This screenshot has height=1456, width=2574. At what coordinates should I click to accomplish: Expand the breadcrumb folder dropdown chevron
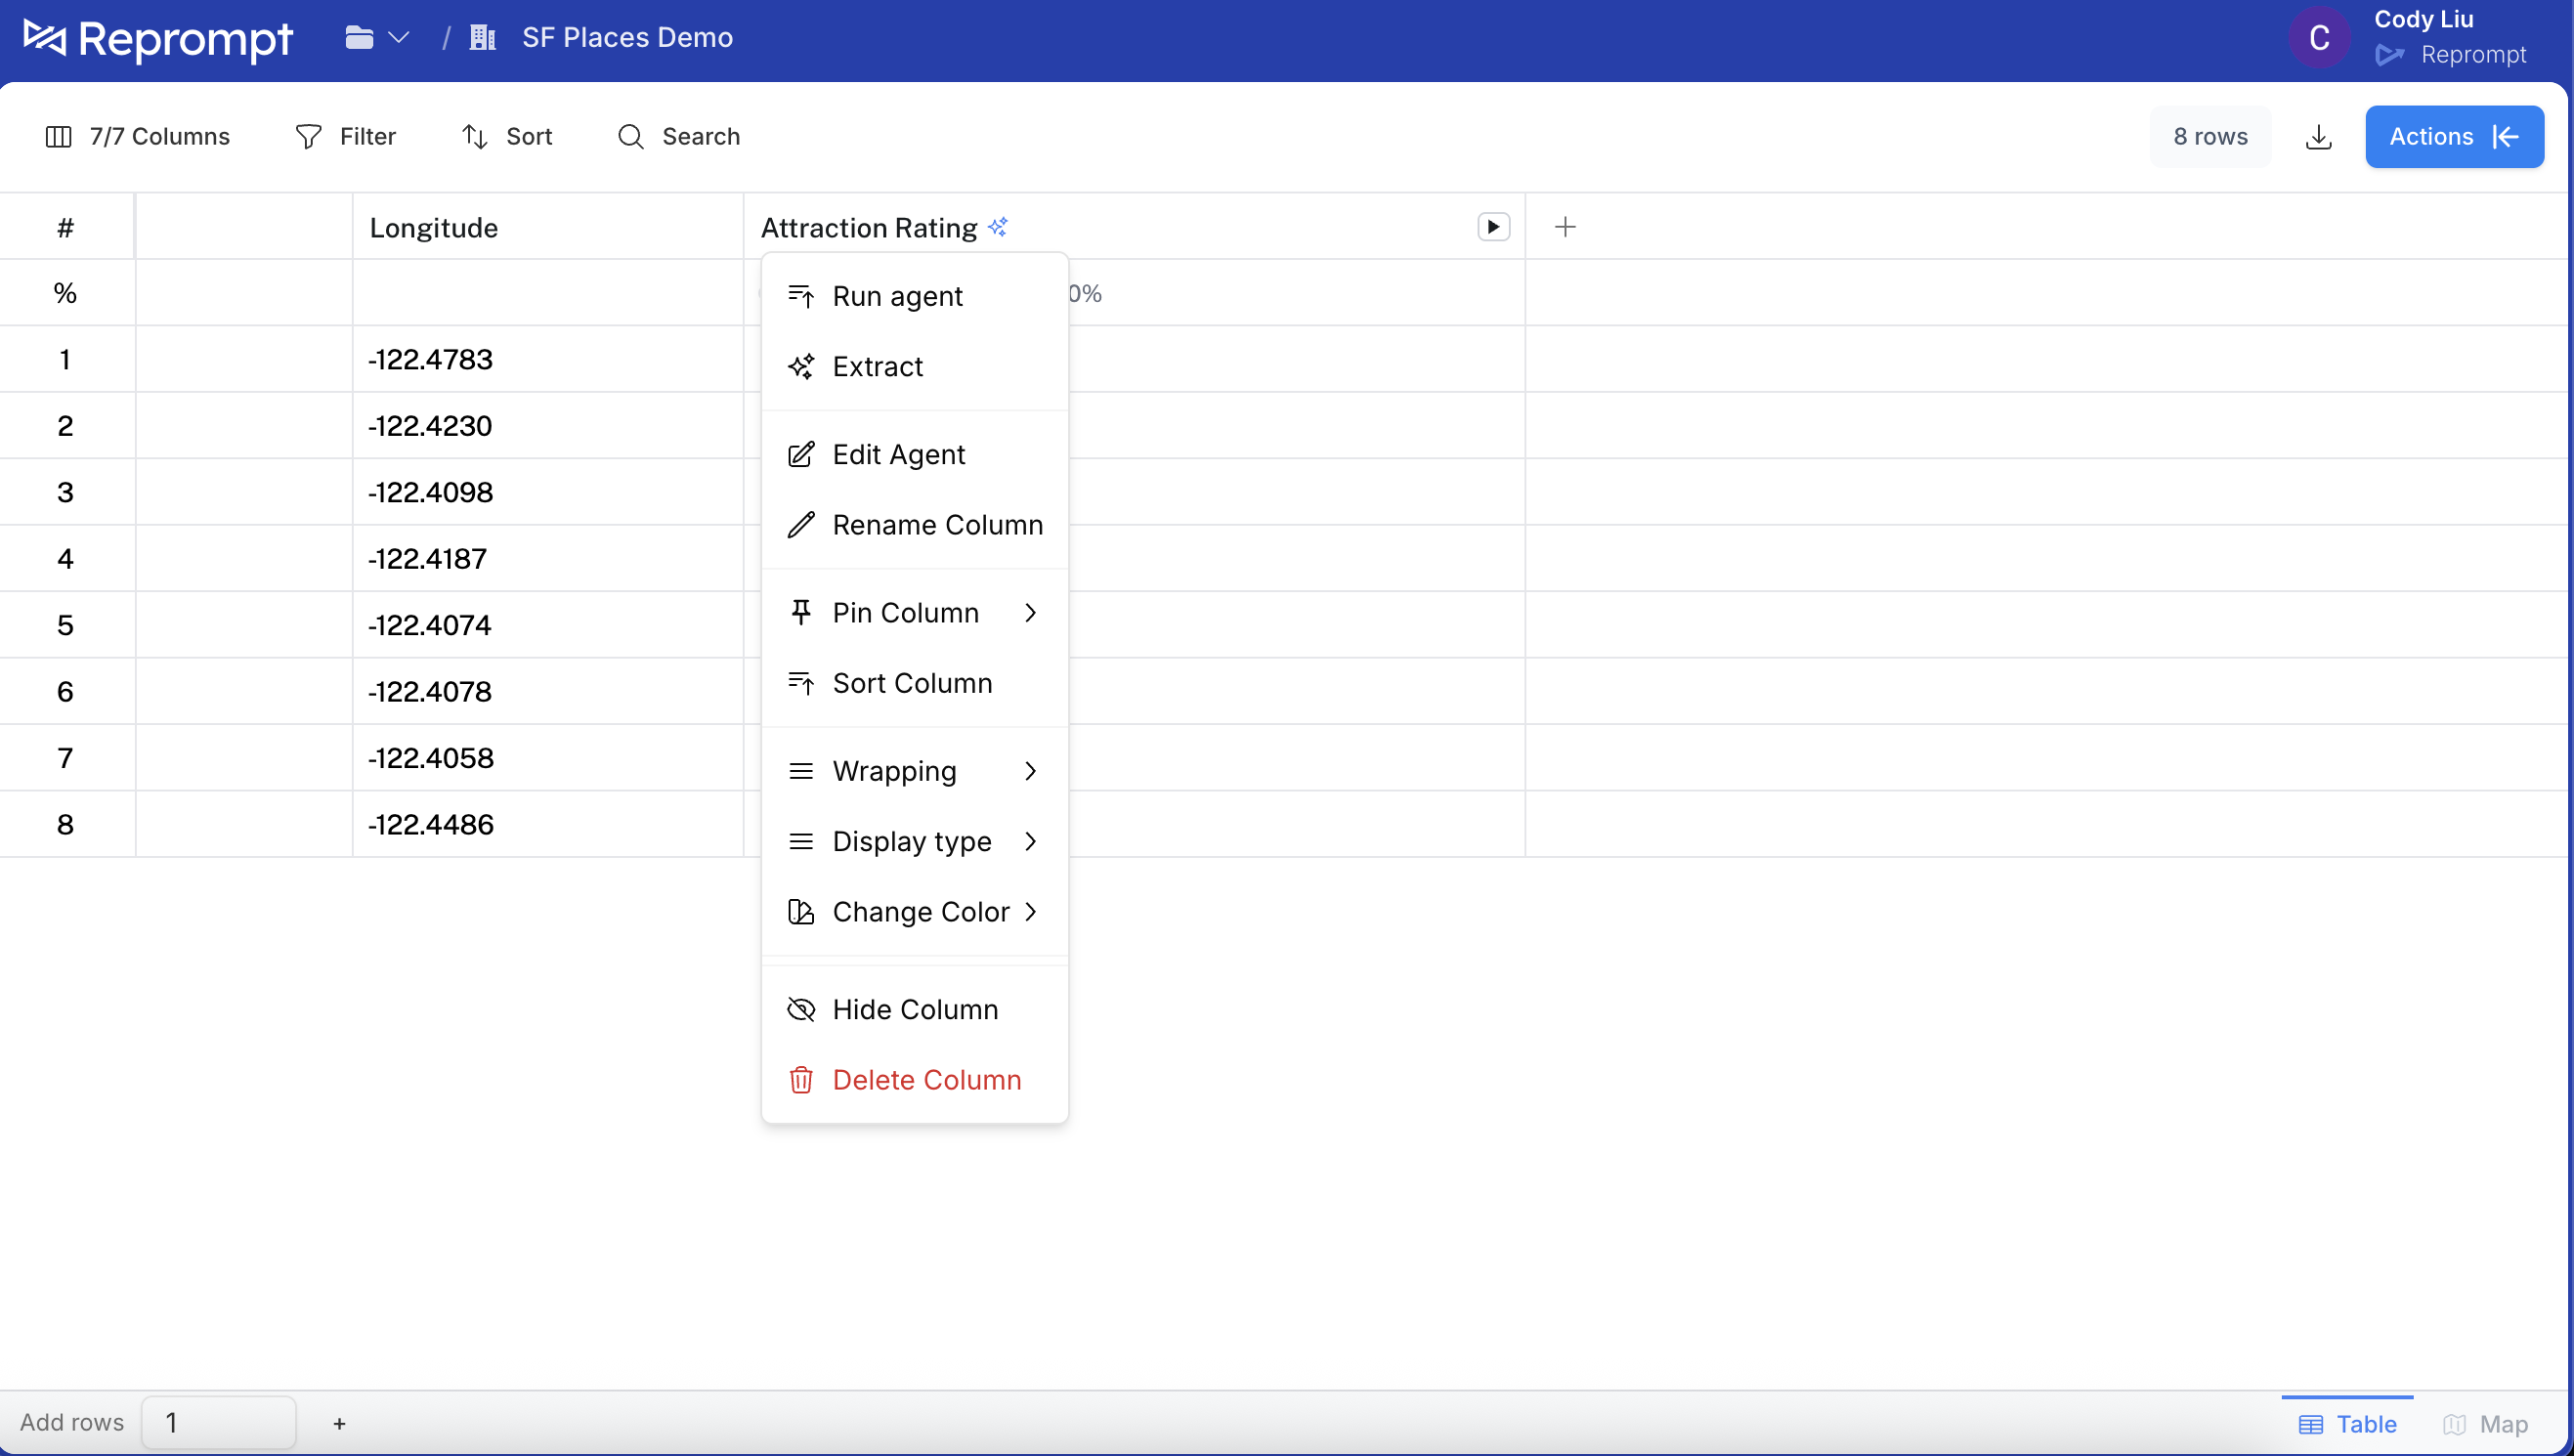[399, 37]
